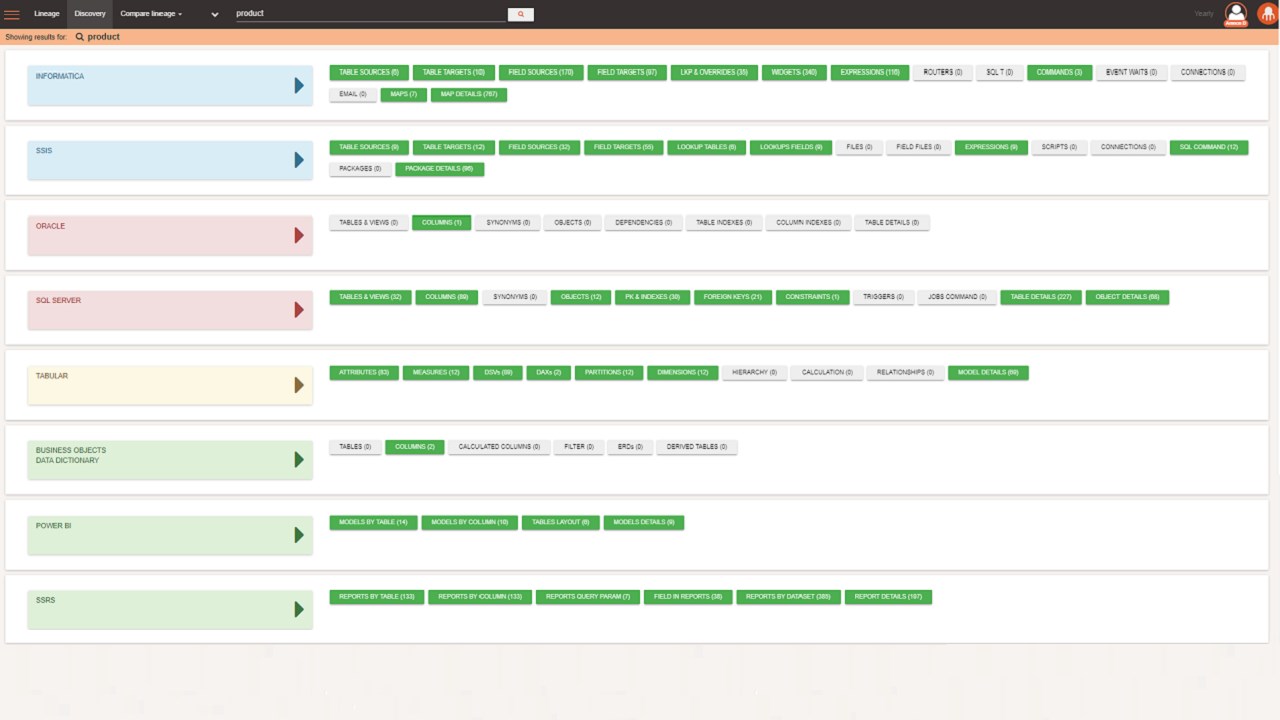The height and width of the screenshot is (720, 1280).
Task: Click Informatica Routers (0) button
Action: click(943, 73)
